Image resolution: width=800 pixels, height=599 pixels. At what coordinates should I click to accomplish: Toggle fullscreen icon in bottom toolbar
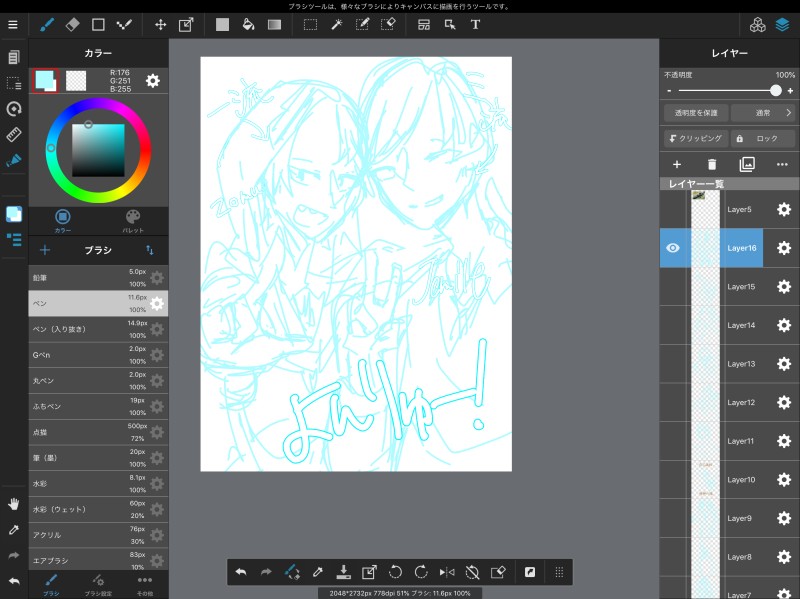pos(530,572)
